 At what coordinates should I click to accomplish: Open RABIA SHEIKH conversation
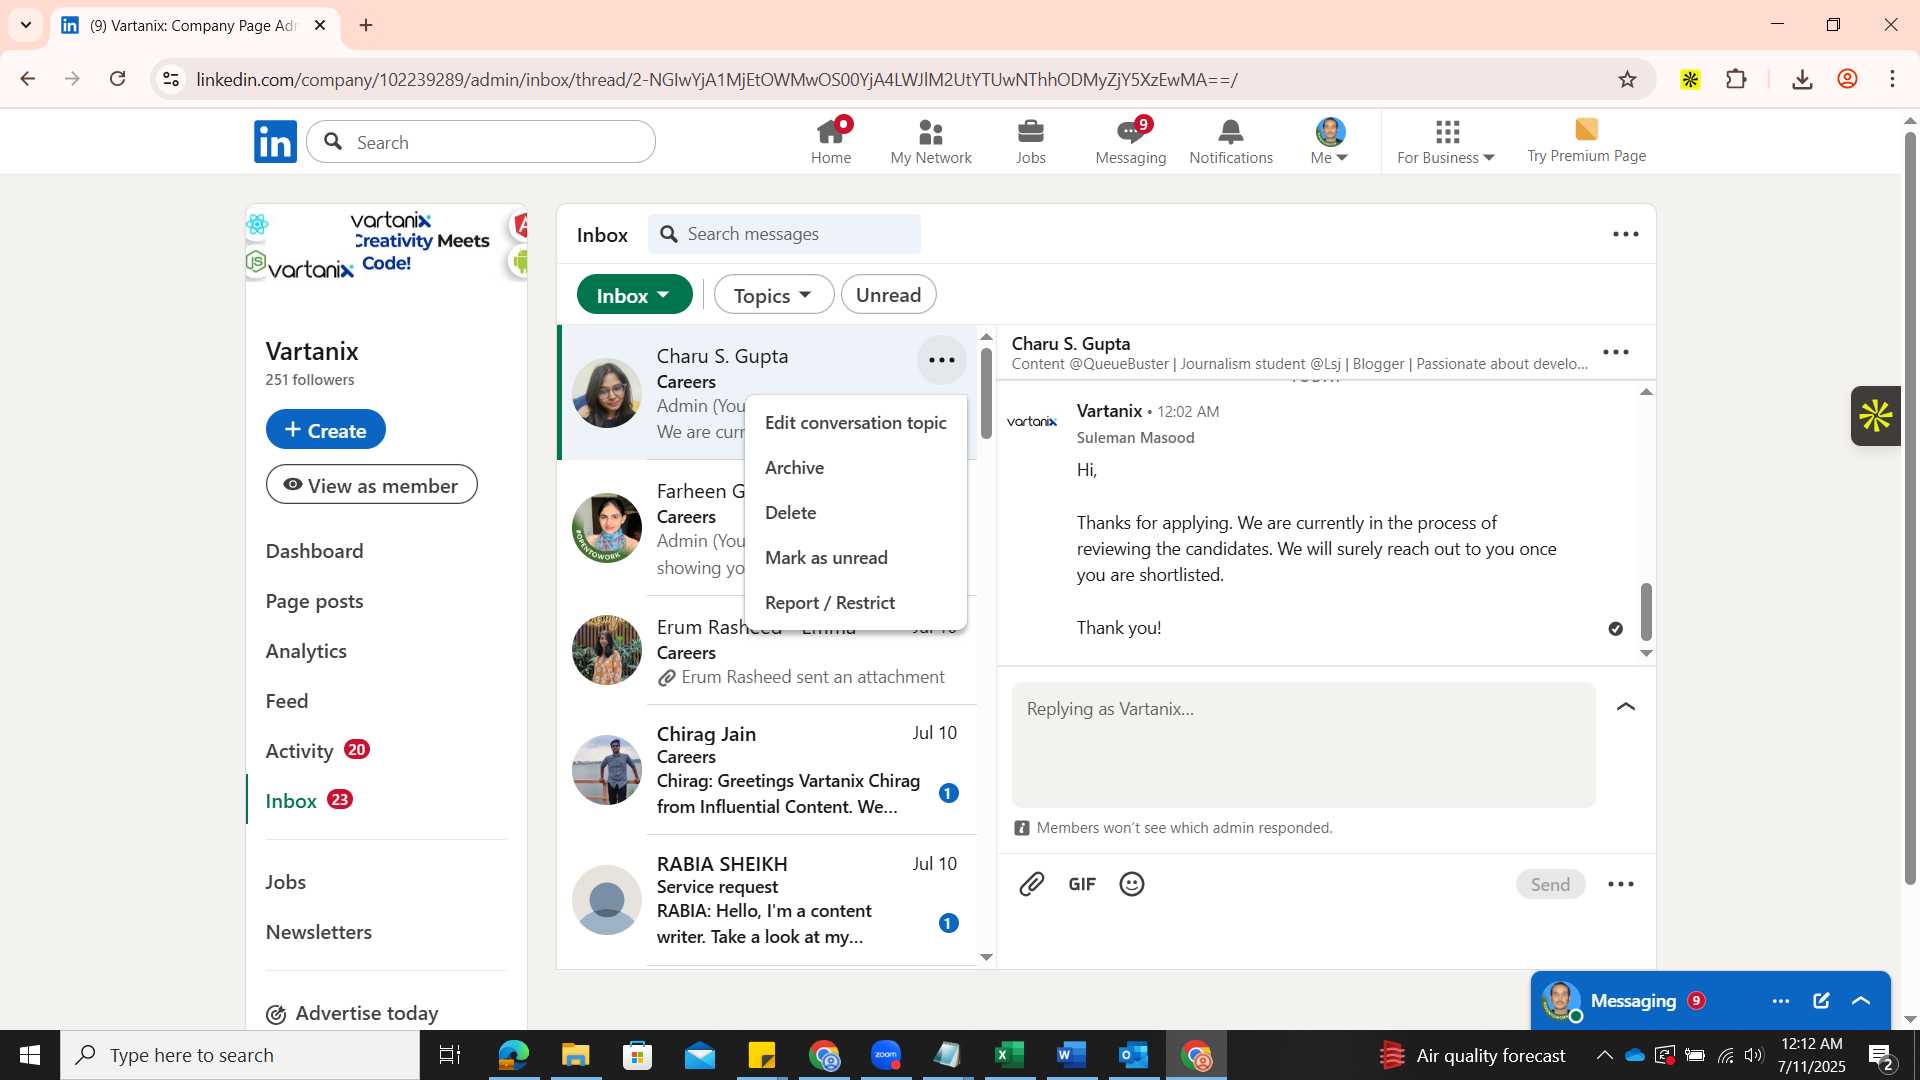click(768, 900)
